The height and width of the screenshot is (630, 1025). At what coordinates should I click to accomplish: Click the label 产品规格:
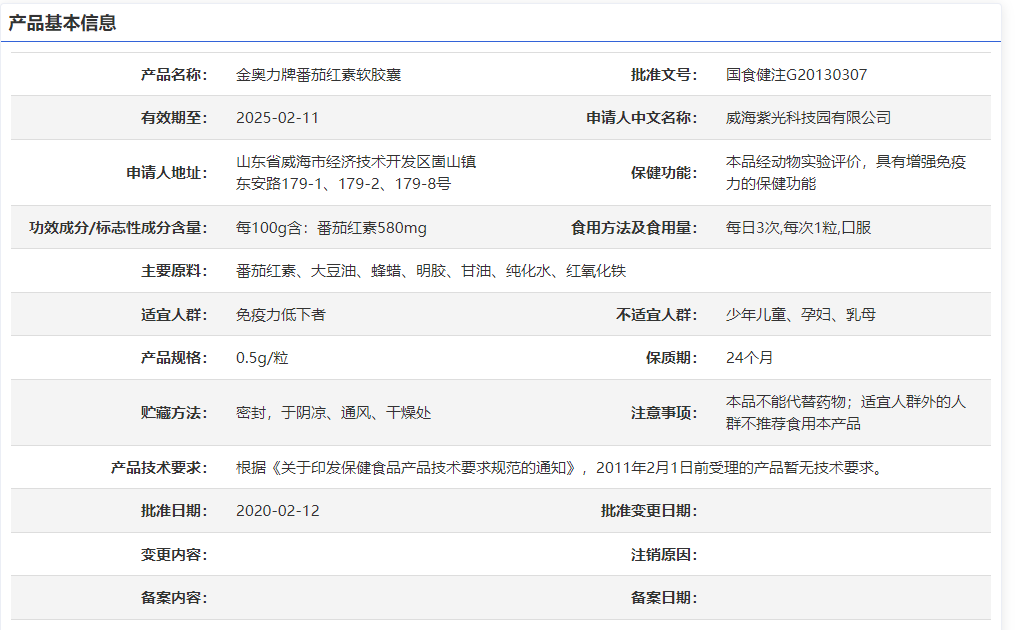(174, 357)
